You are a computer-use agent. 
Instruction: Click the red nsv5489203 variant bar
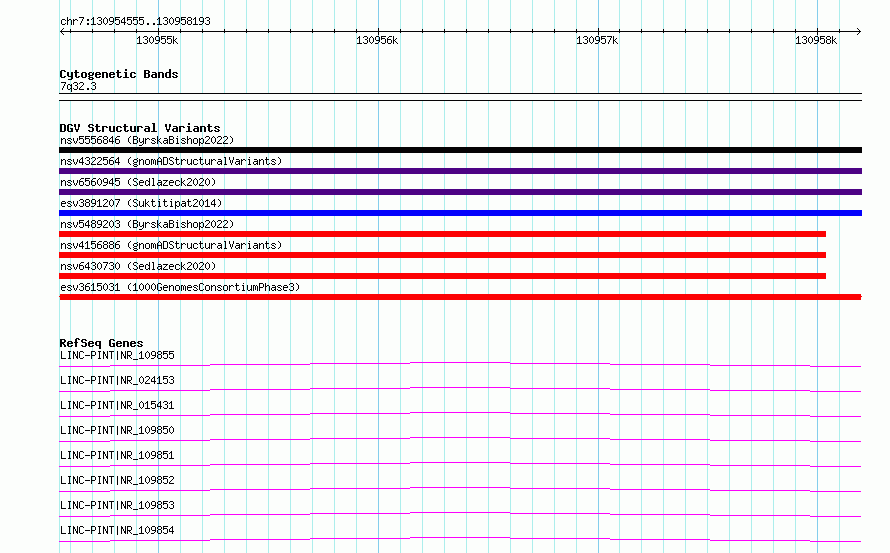click(x=442, y=234)
